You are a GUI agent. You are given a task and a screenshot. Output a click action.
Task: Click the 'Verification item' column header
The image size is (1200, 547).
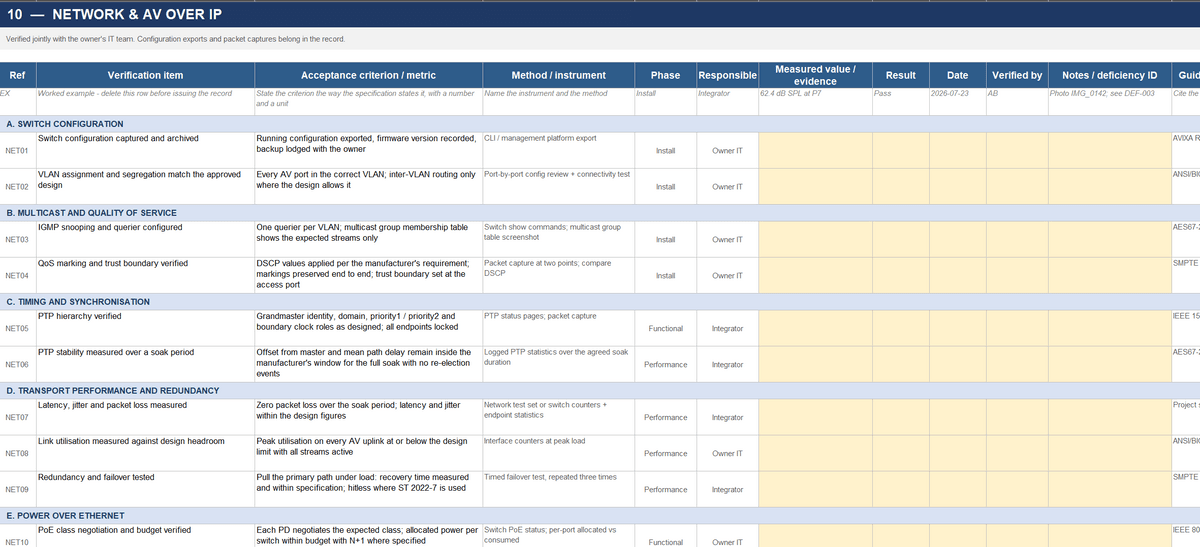(x=145, y=75)
